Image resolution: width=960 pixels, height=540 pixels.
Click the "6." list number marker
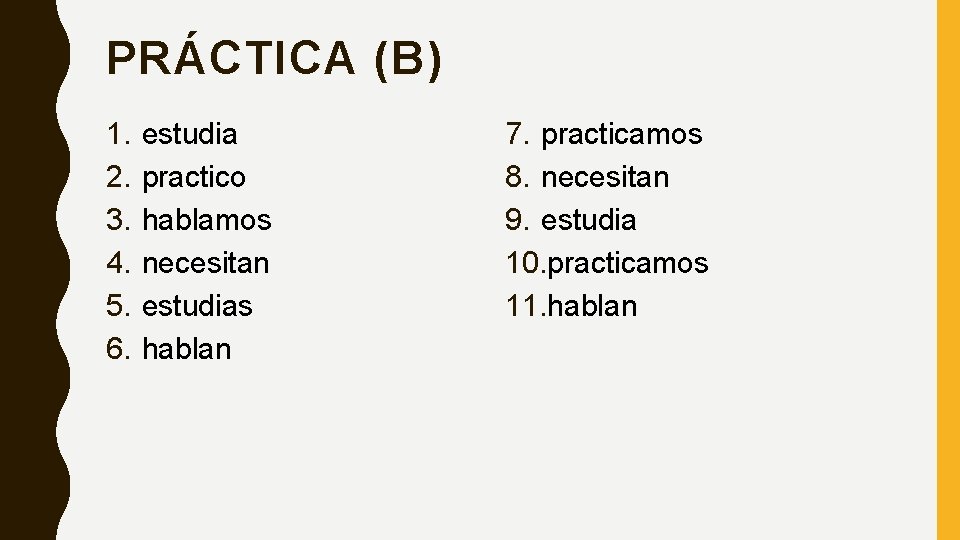[x=119, y=349]
